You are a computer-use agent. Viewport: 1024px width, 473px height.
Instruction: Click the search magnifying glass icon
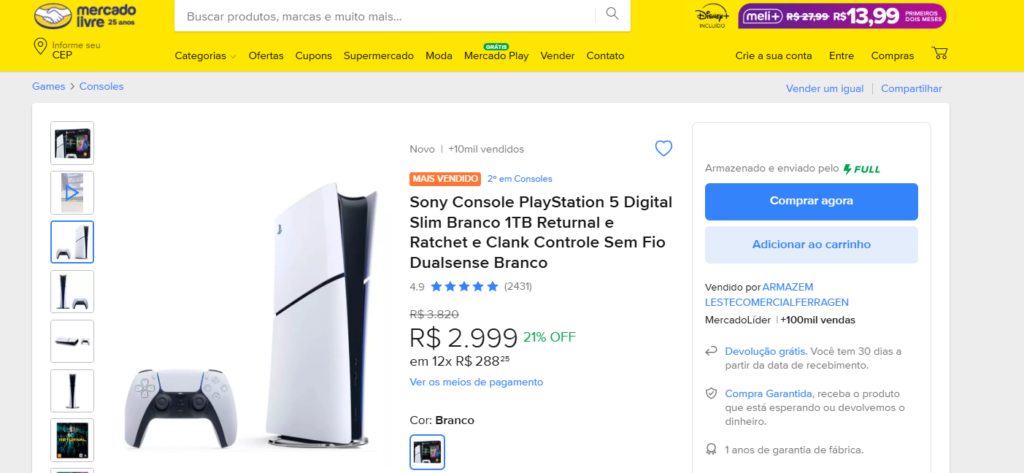[x=612, y=15]
